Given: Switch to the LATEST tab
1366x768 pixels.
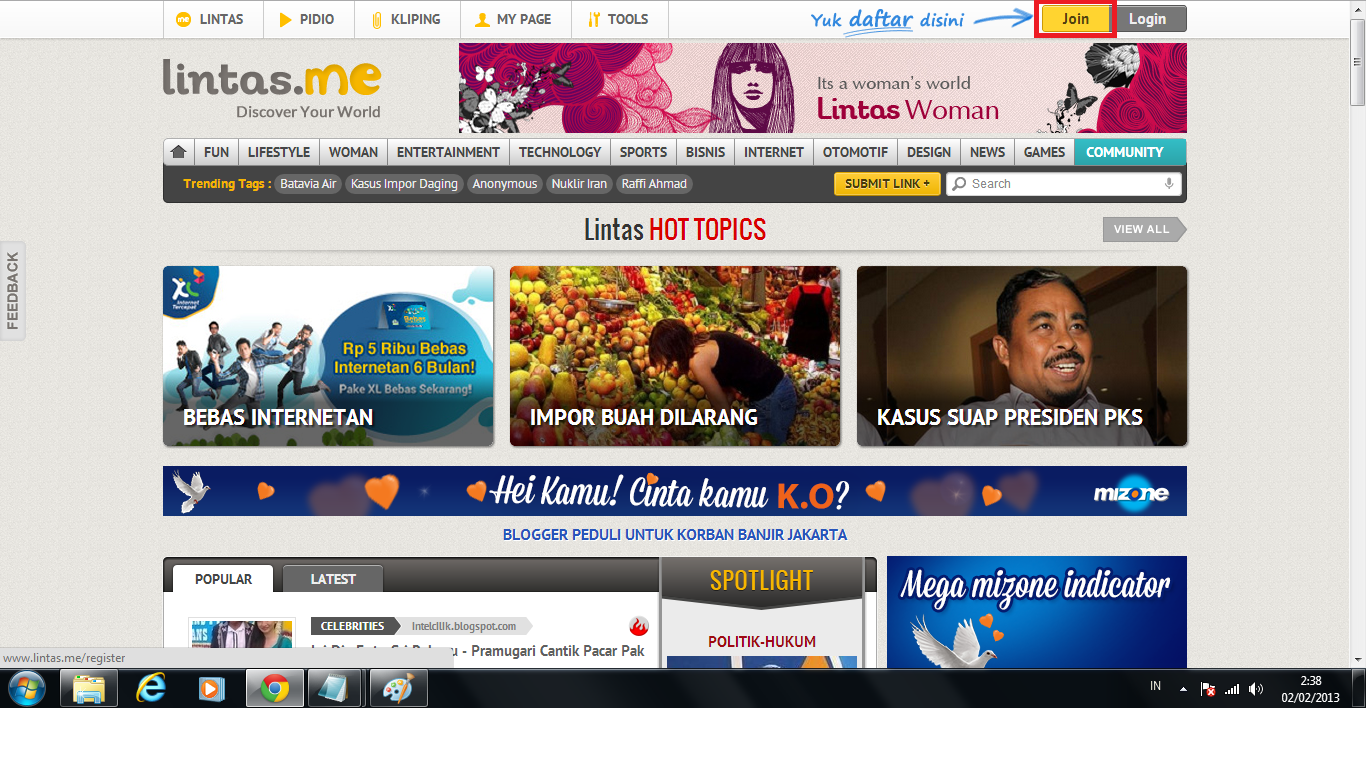Looking at the screenshot, I should tap(333, 579).
